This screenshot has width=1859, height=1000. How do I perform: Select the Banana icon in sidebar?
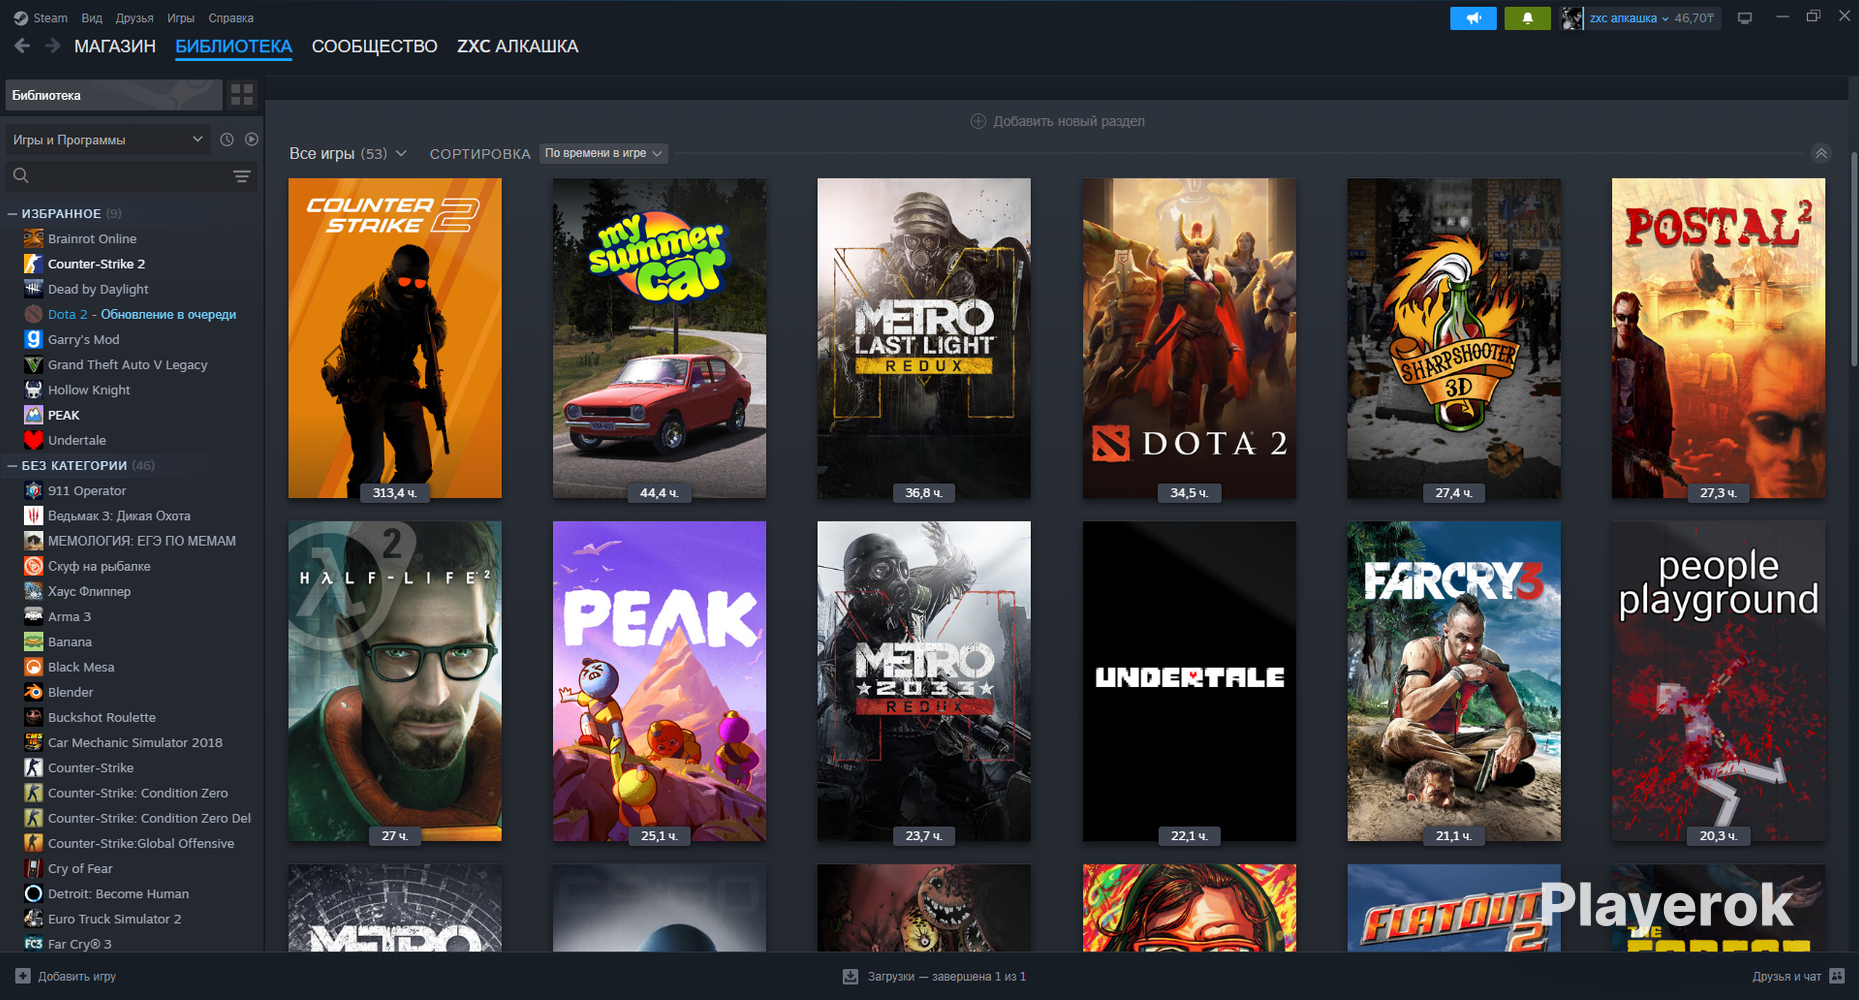33,642
